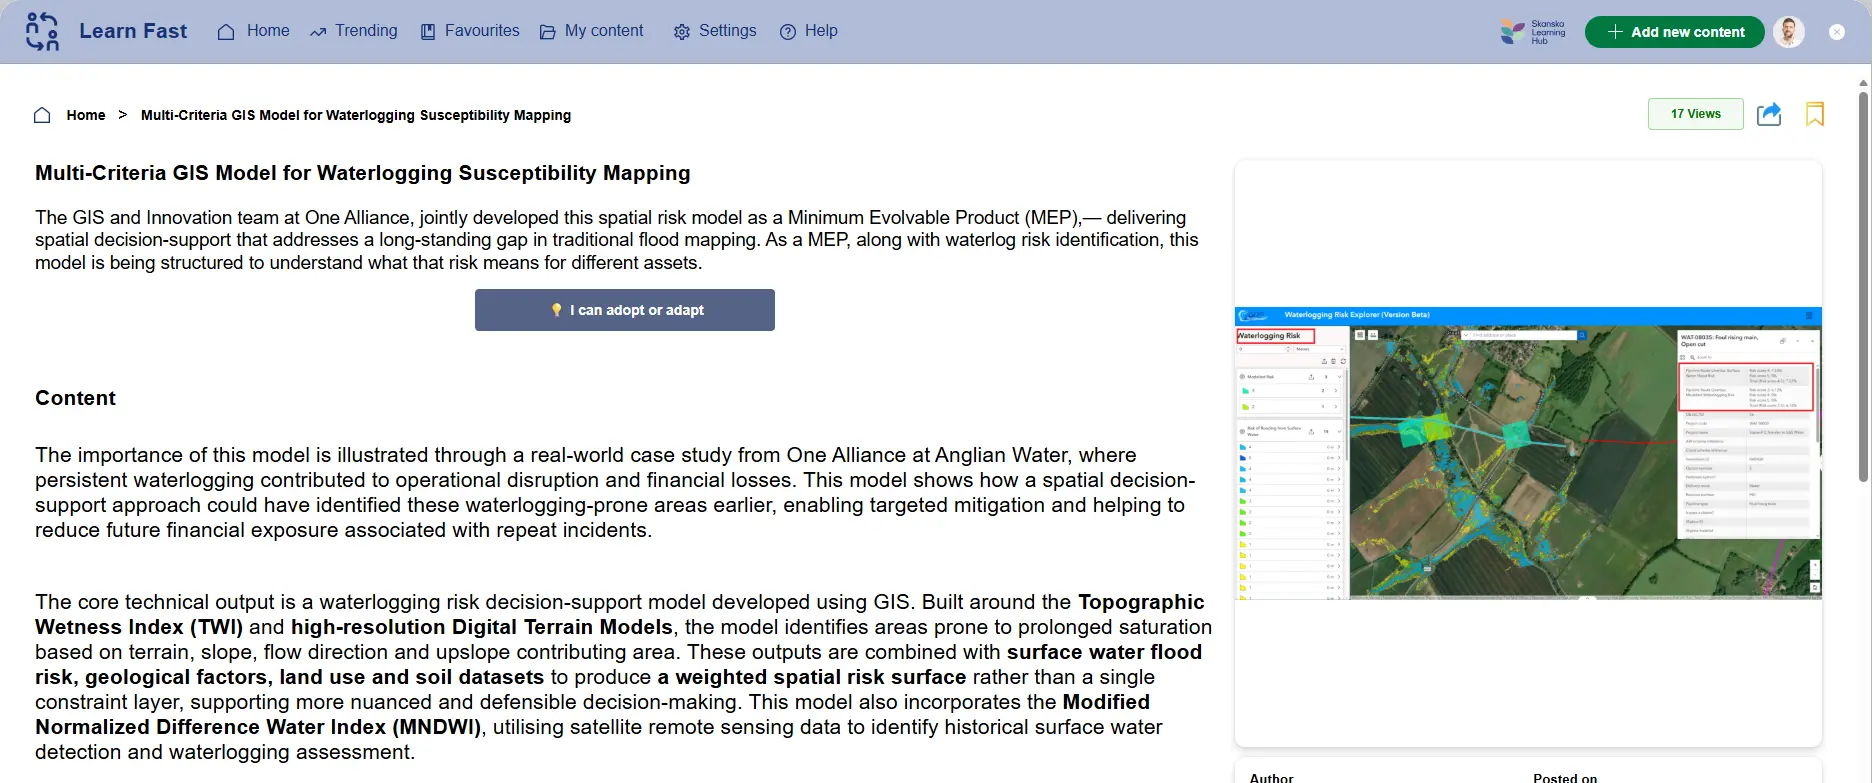This screenshot has width=1872, height=783.
Task: Open the Home navigation item
Action: [x=254, y=31]
